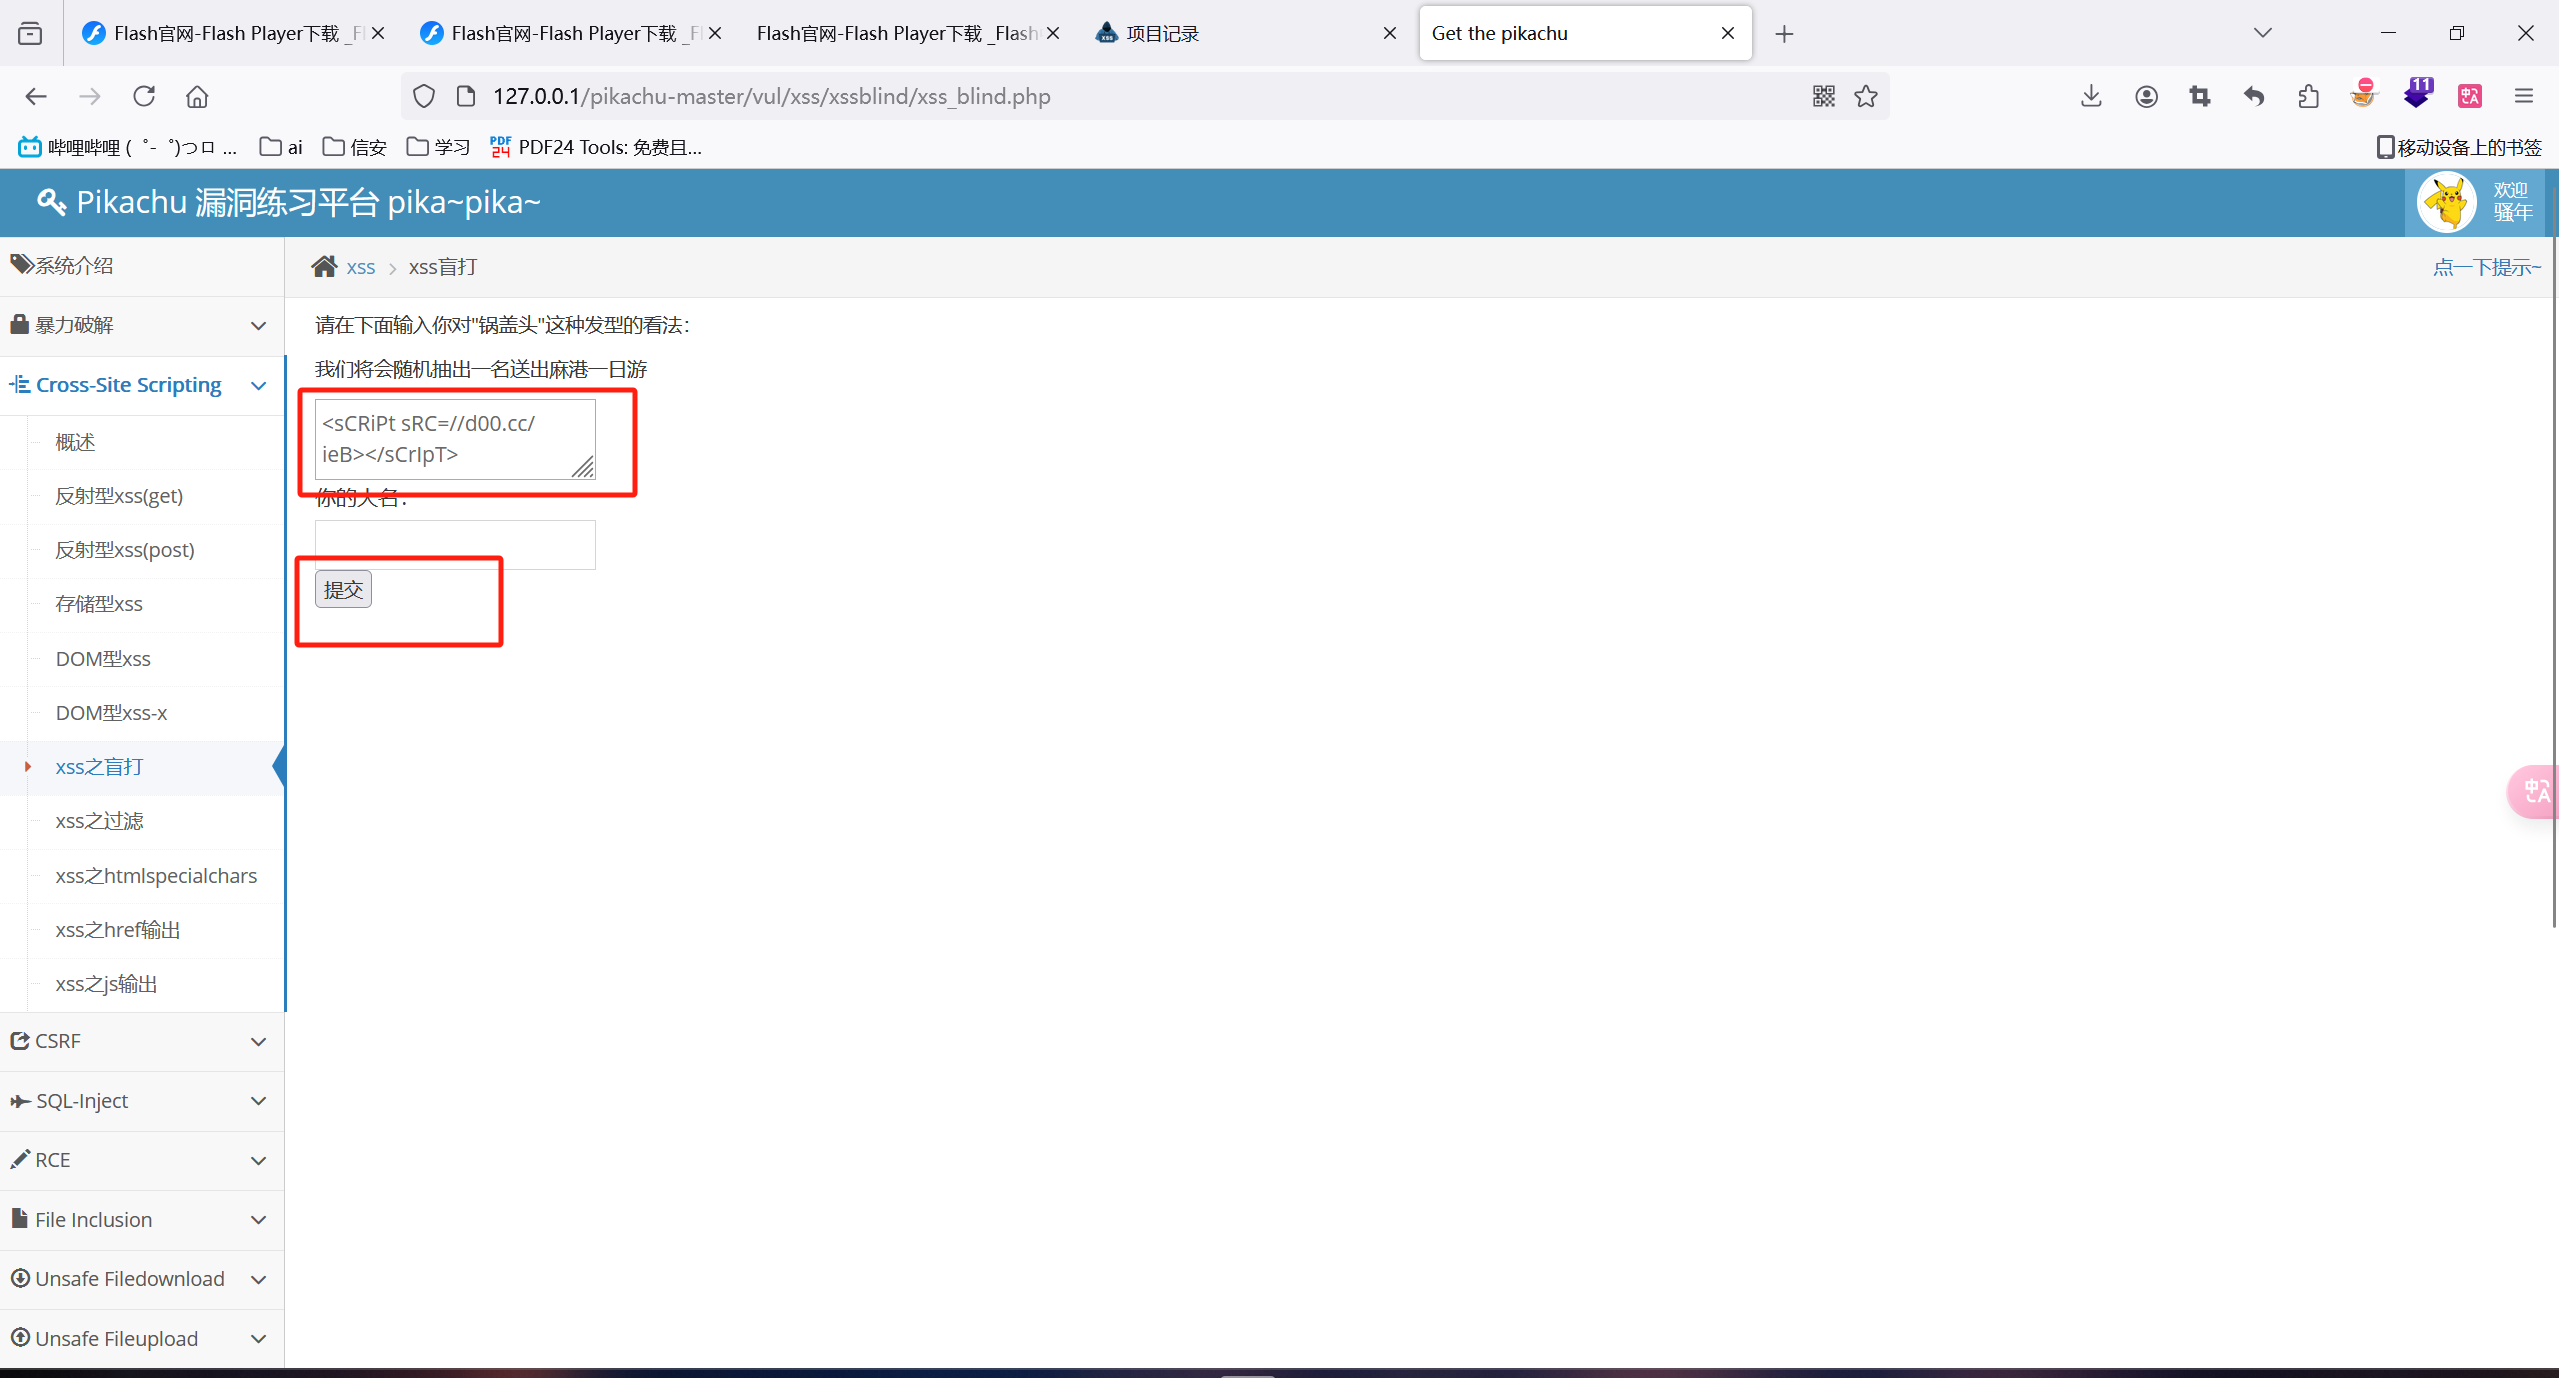This screenshot has width=2559, height=1378.
Task: Open the tab overview icon
Action: click(30, 33)
